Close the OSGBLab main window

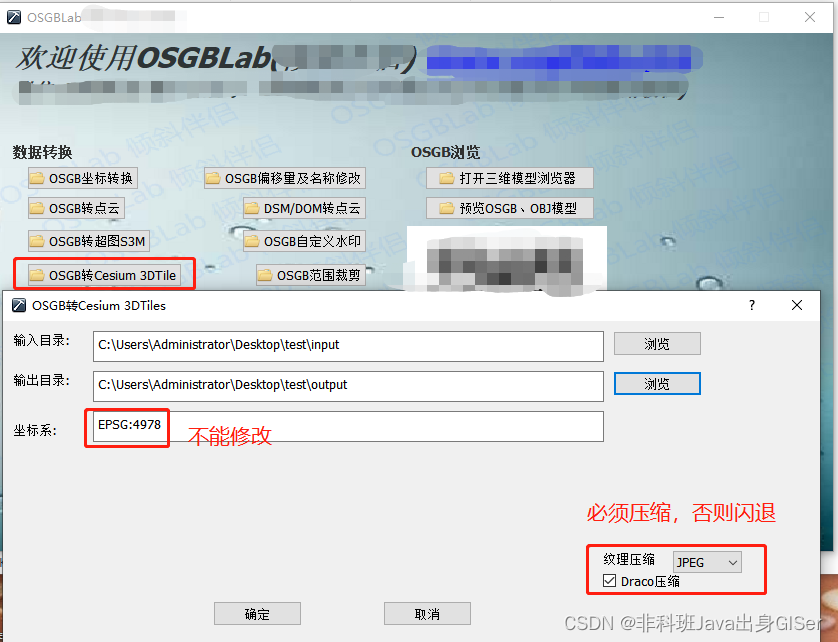tap(810, 17)
